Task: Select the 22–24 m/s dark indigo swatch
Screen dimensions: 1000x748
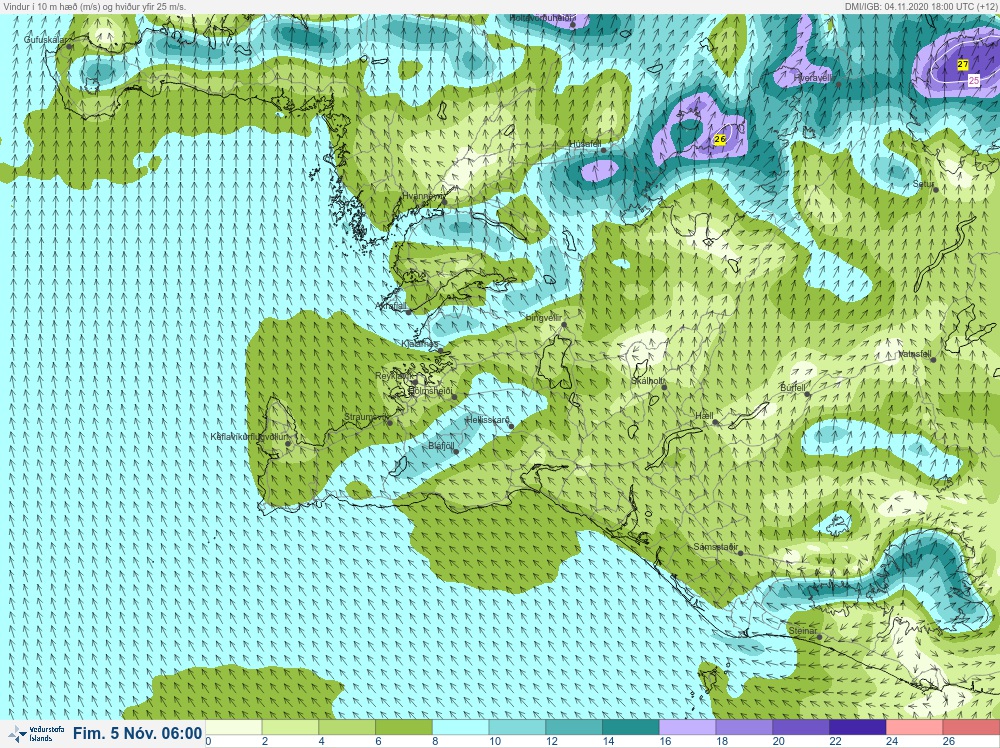Action: (x=858, y=728)
